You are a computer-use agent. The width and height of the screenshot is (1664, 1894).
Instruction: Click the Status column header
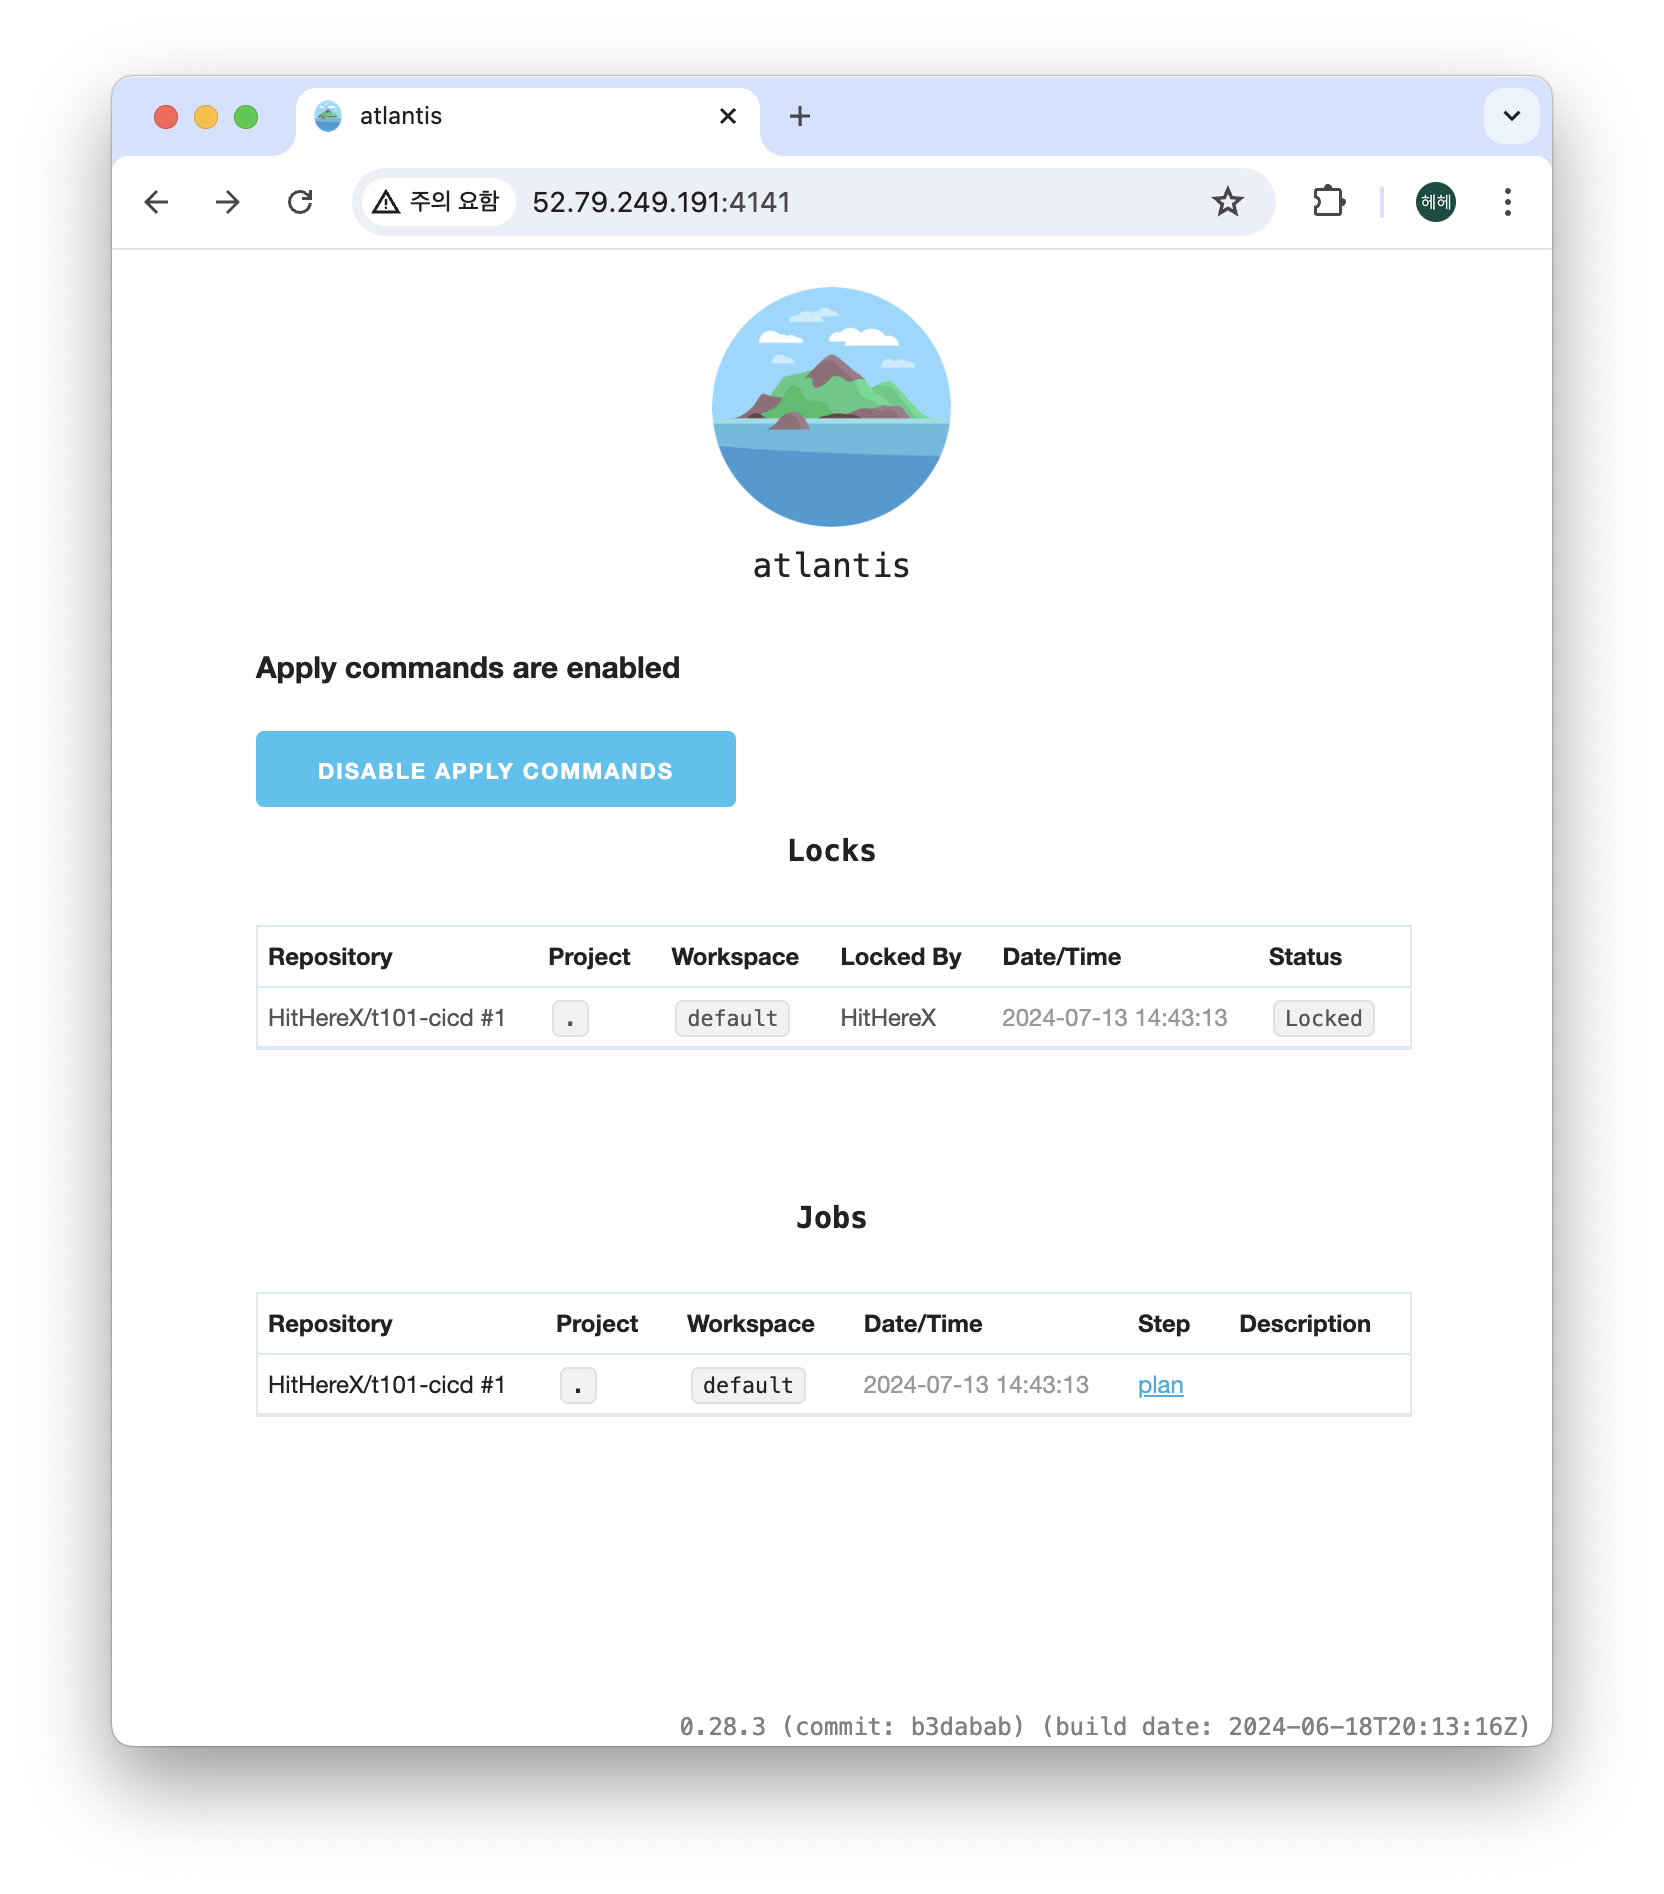[x=1304, y=957]
